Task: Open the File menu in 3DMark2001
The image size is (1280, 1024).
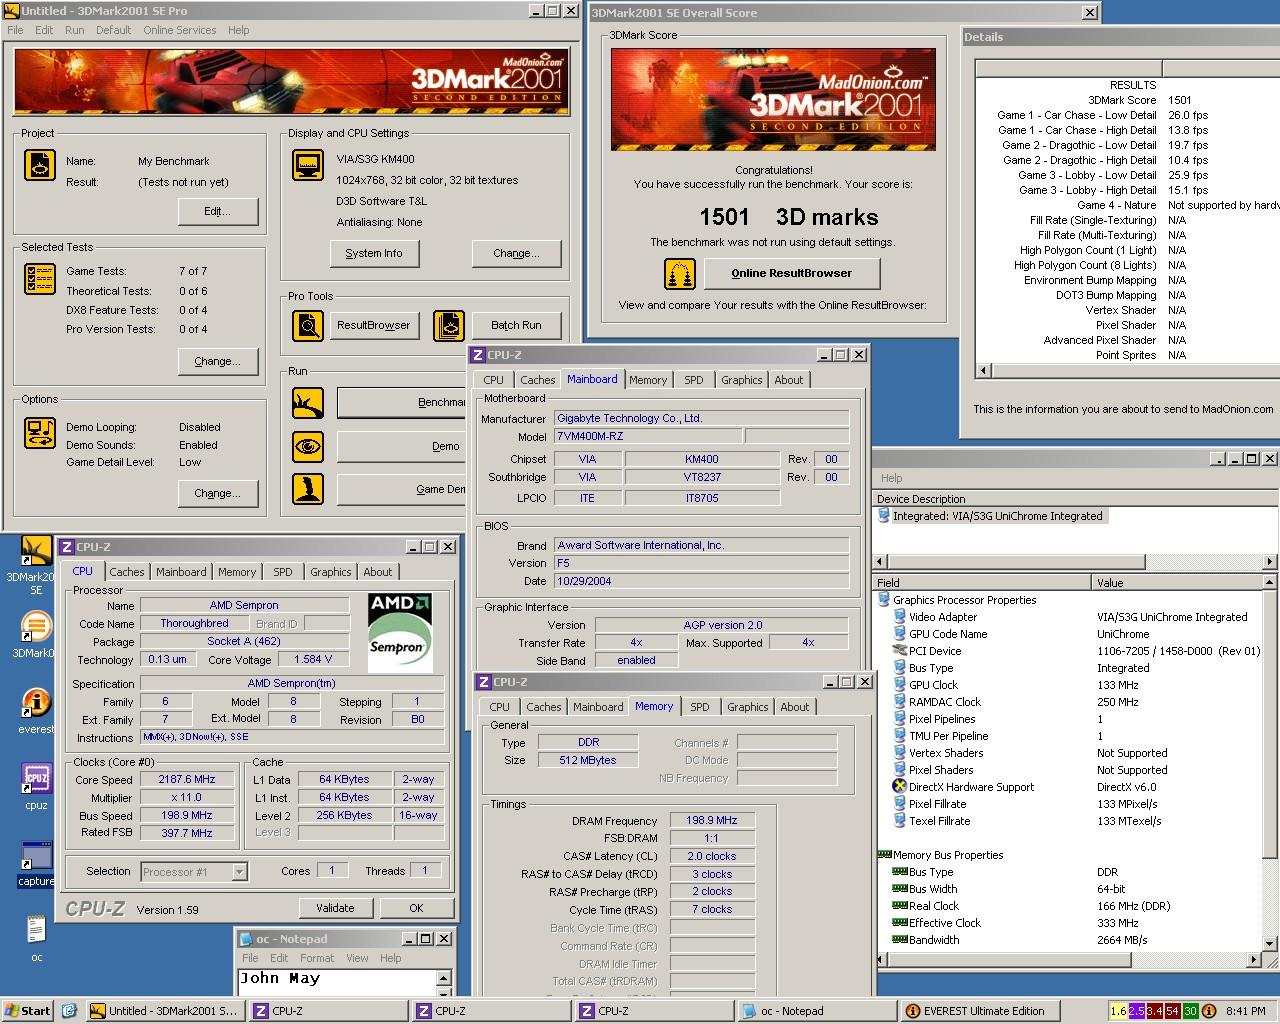Action: click(15, 30)
